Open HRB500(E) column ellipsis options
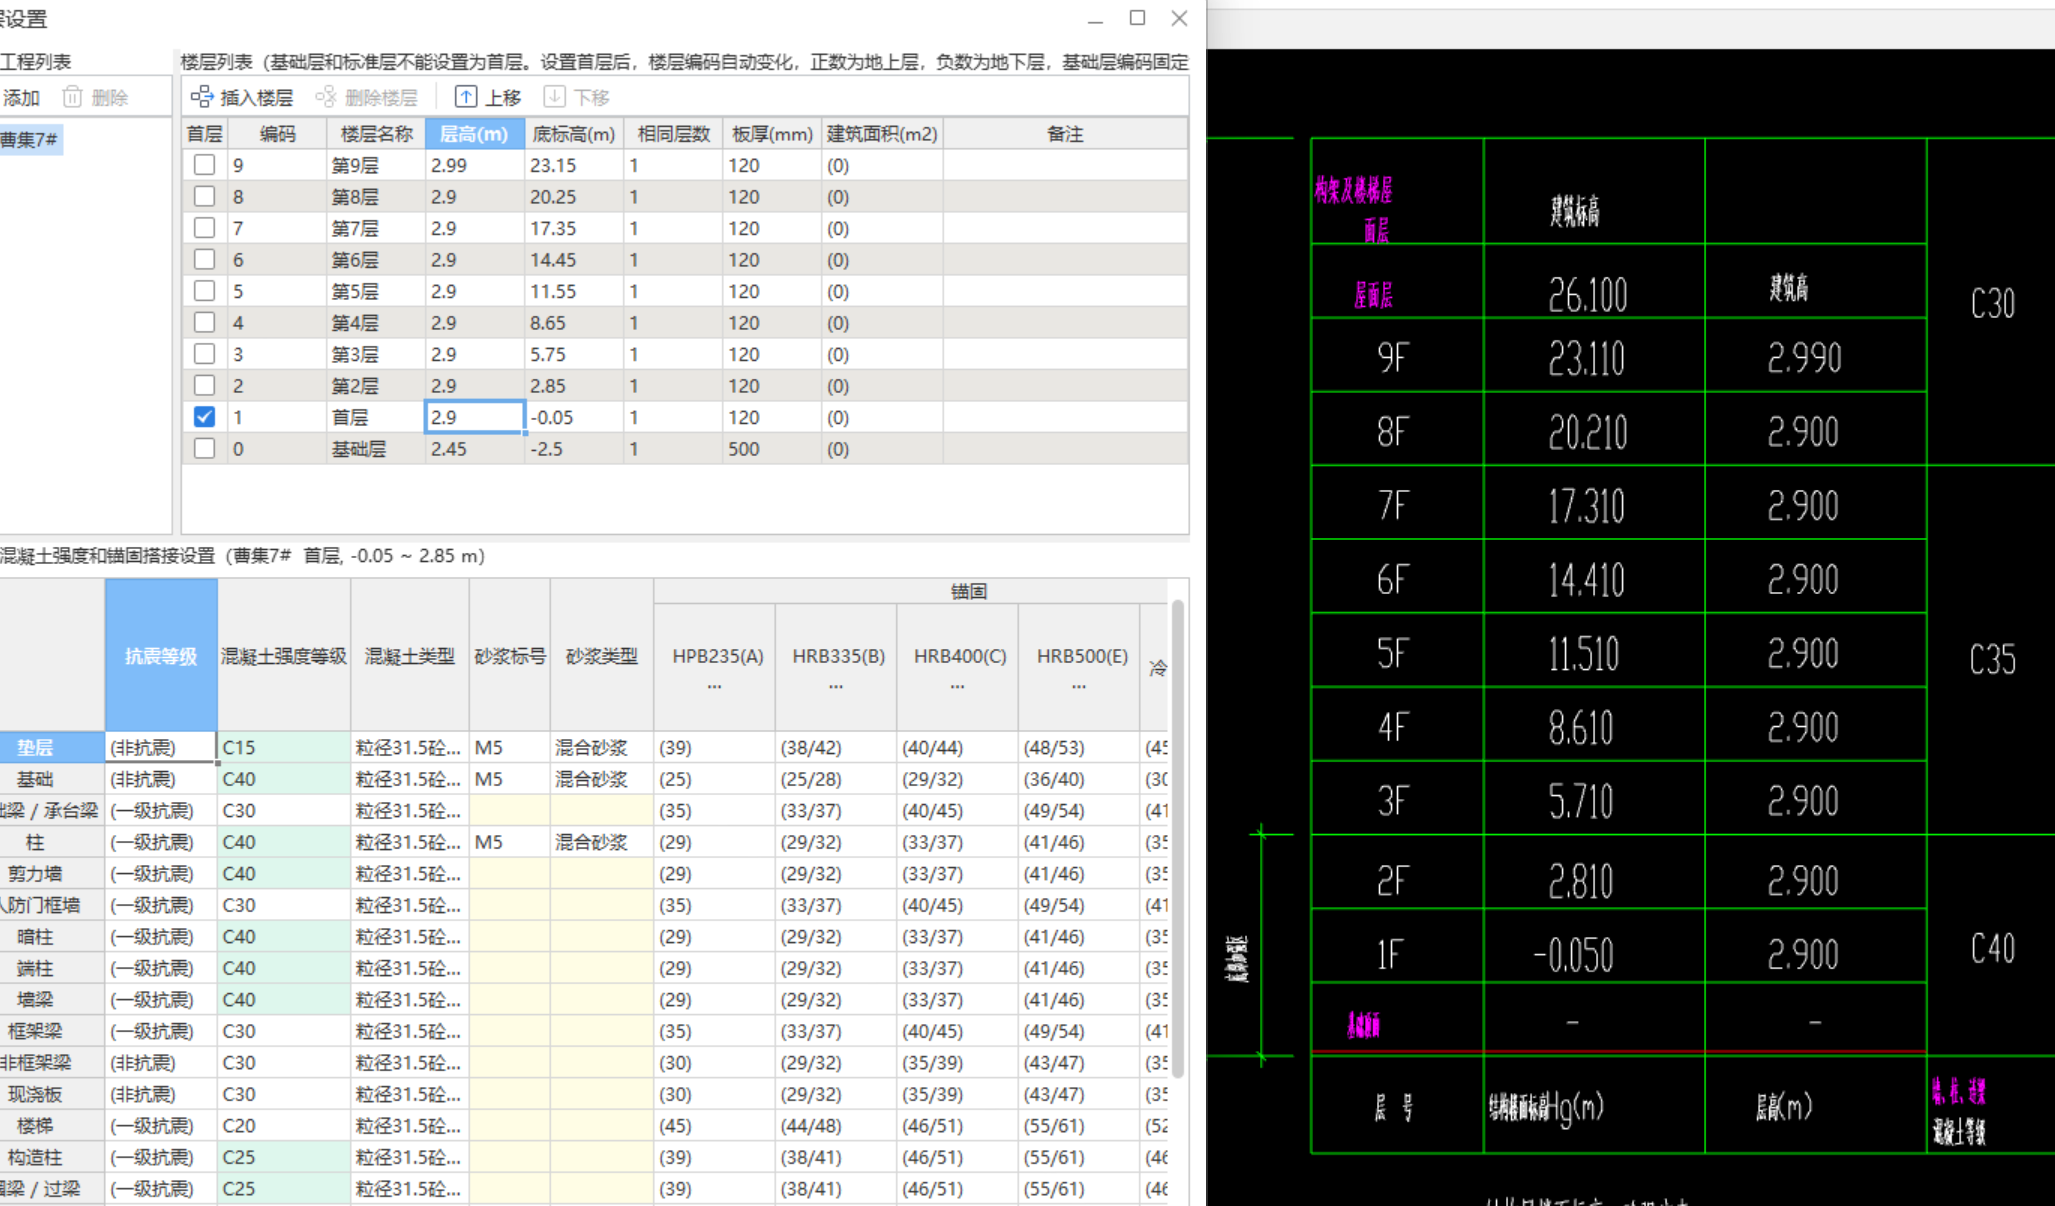 [x=1079, y=687]
